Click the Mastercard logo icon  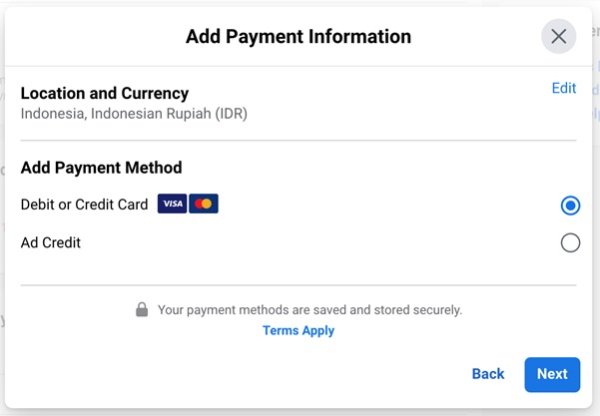[x=204, y=204]
